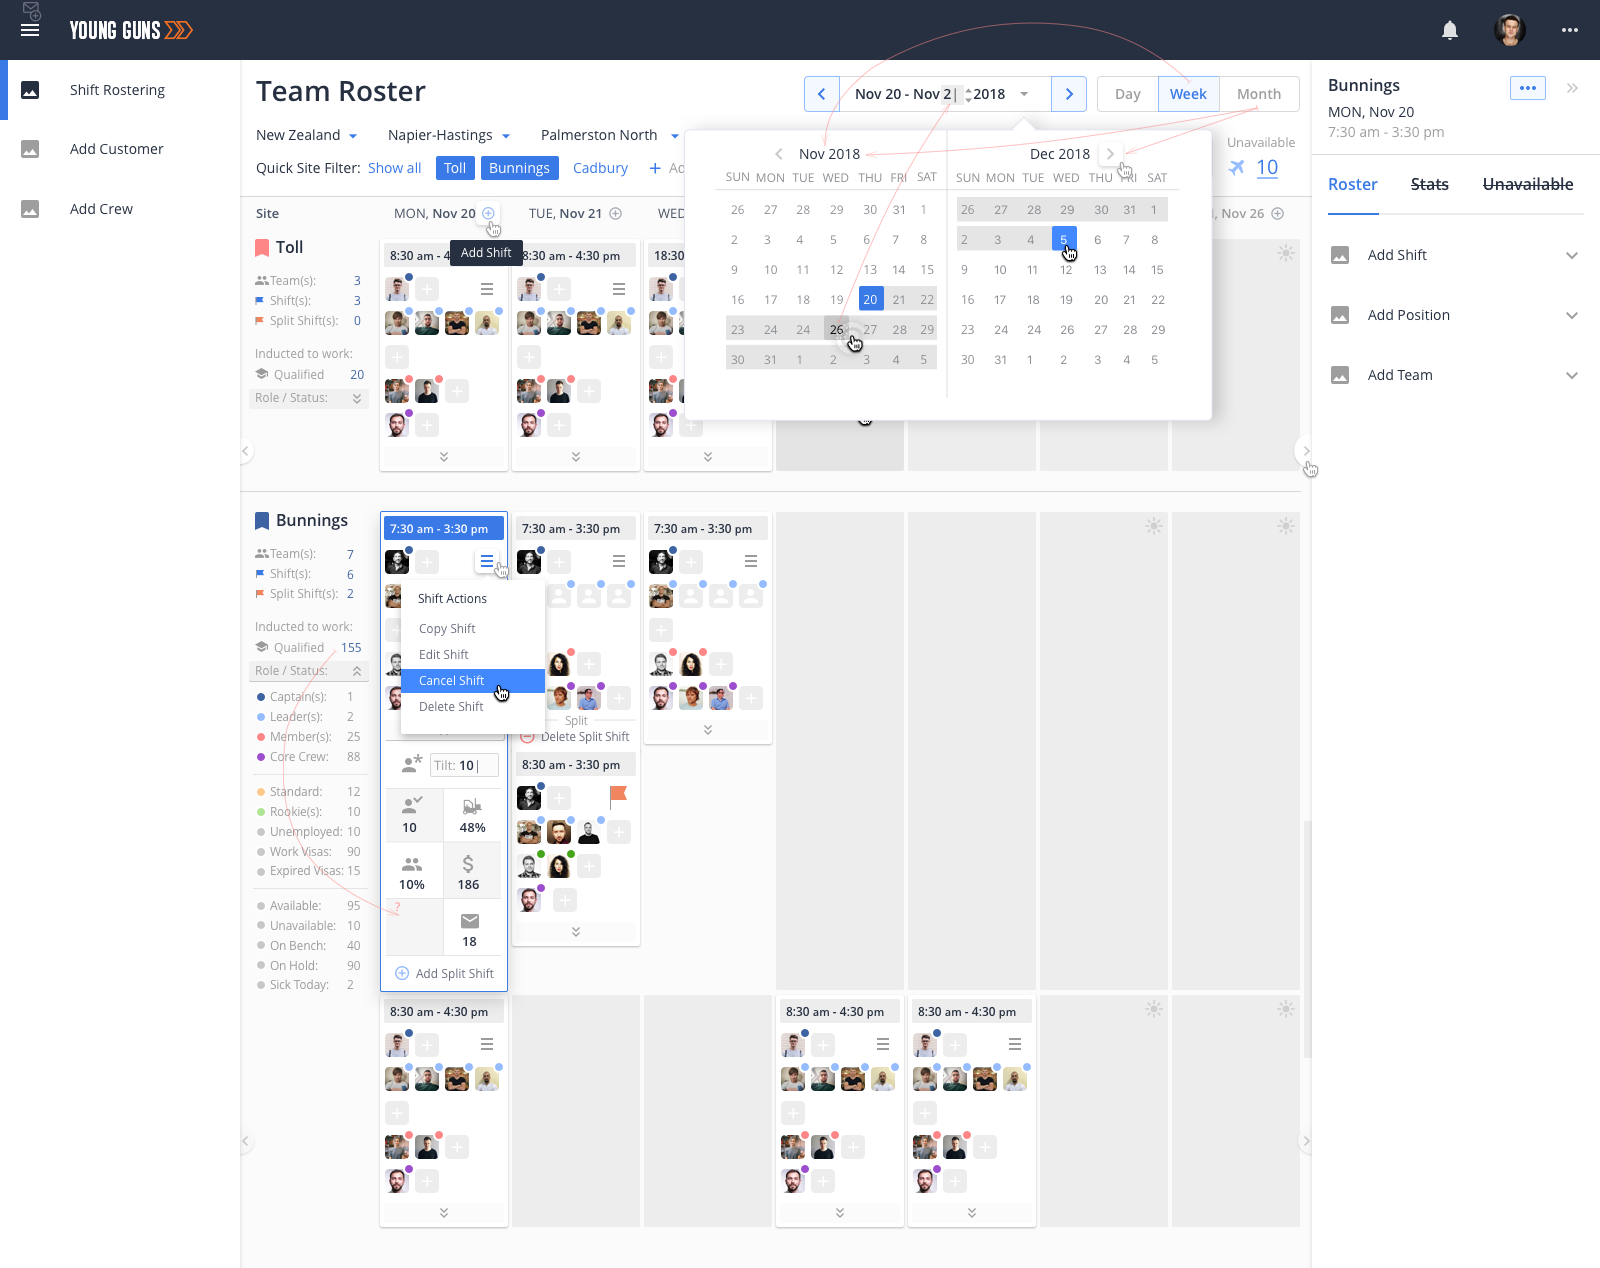Open Add Customer in sidebar

[x=116, y=149]
